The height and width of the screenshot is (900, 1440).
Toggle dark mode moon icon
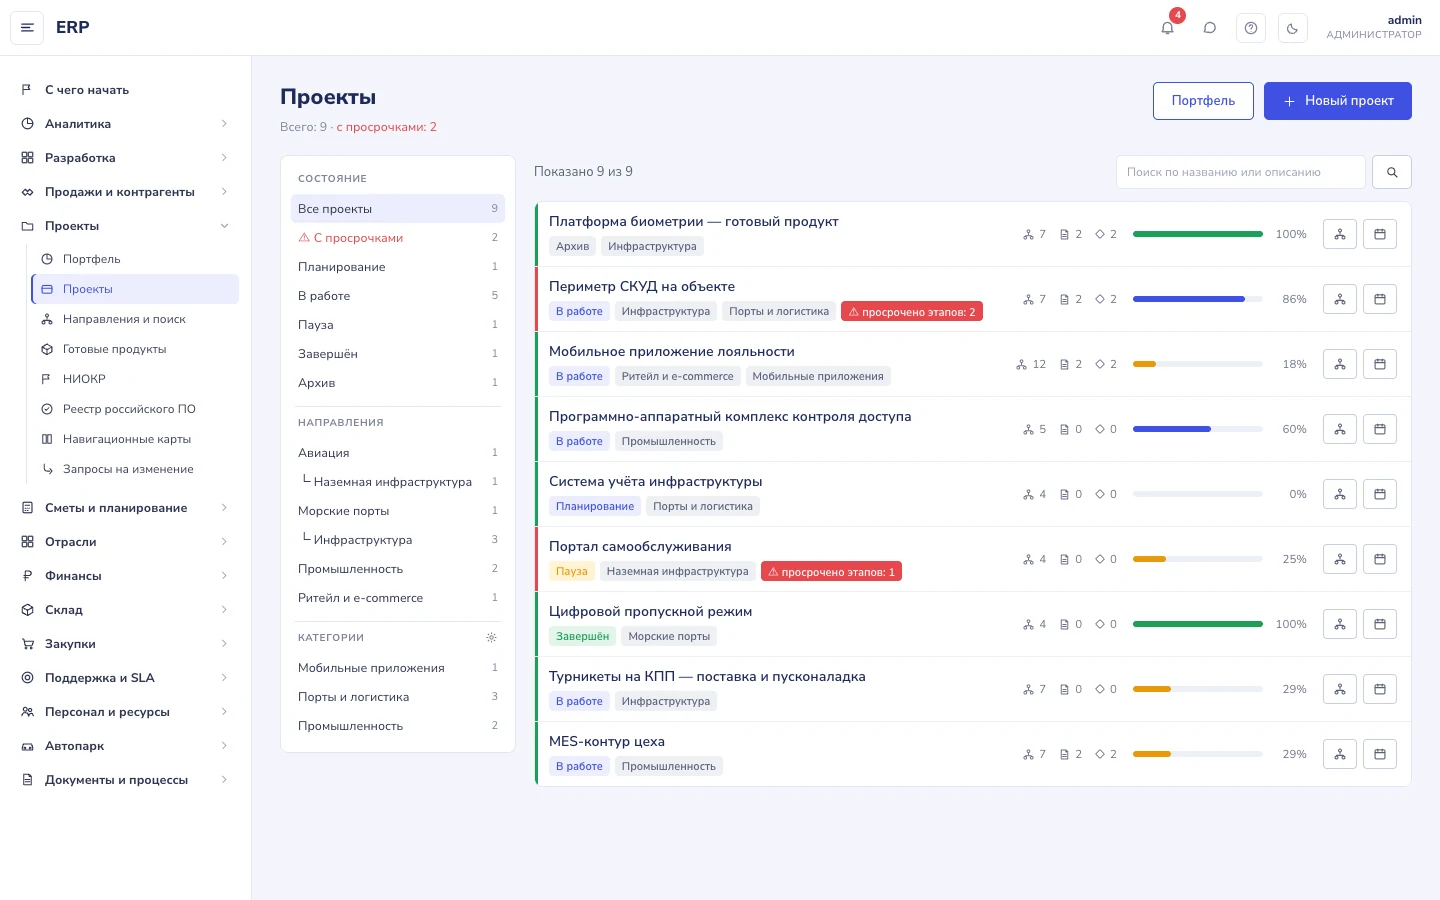(x=1292, y=28)
